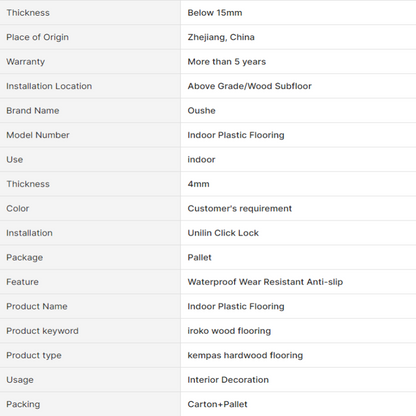Screen dimensions: 416x416
Task: Click the 'Pallet' package value
Action: (199, 257)
